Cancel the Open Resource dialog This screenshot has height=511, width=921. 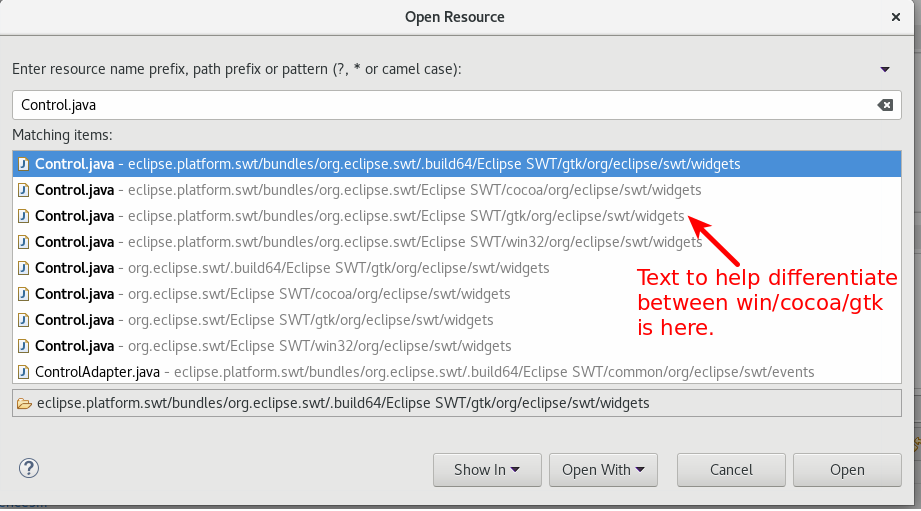(x=731, y=470)
